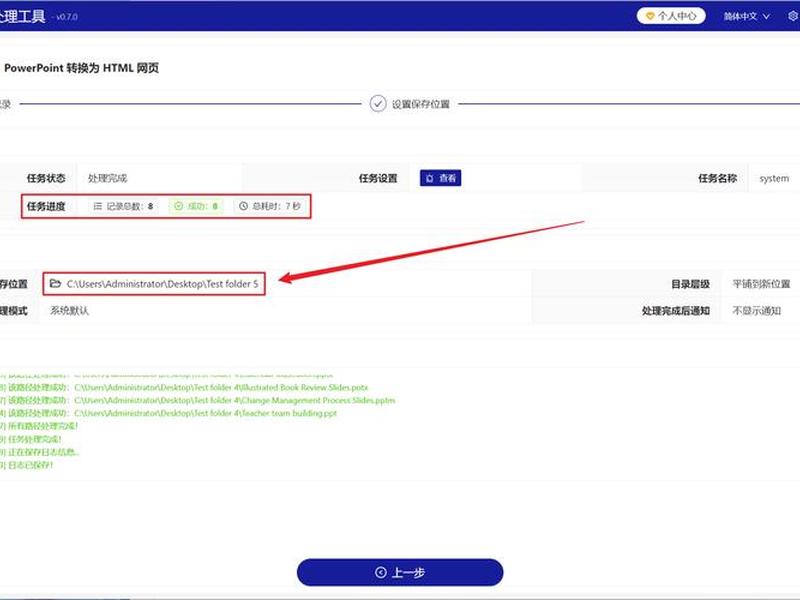The image size is (800, 600).
Task: Click the v0.7.0 version label
Action: click(x=67, y=17)
